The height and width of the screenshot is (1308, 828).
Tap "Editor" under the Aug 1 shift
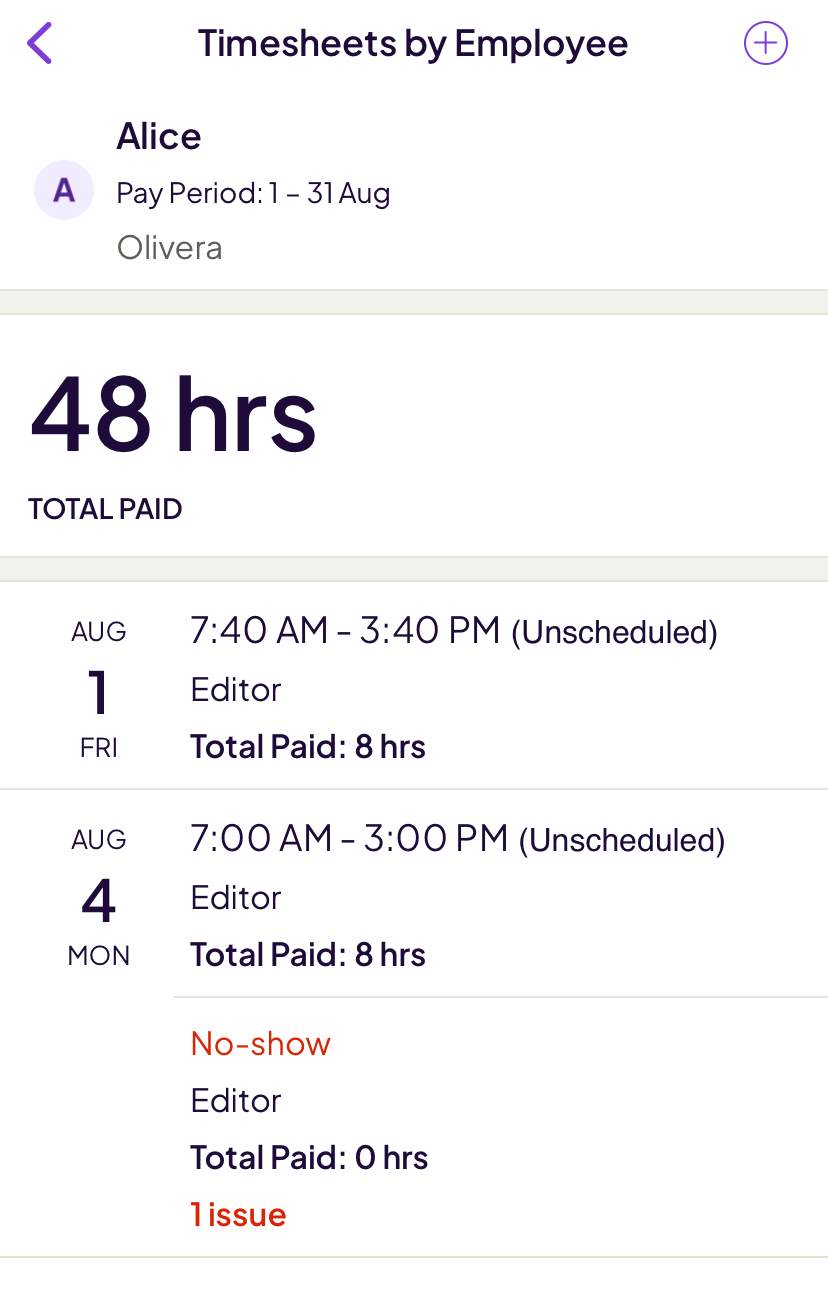(x=235, y=689)
